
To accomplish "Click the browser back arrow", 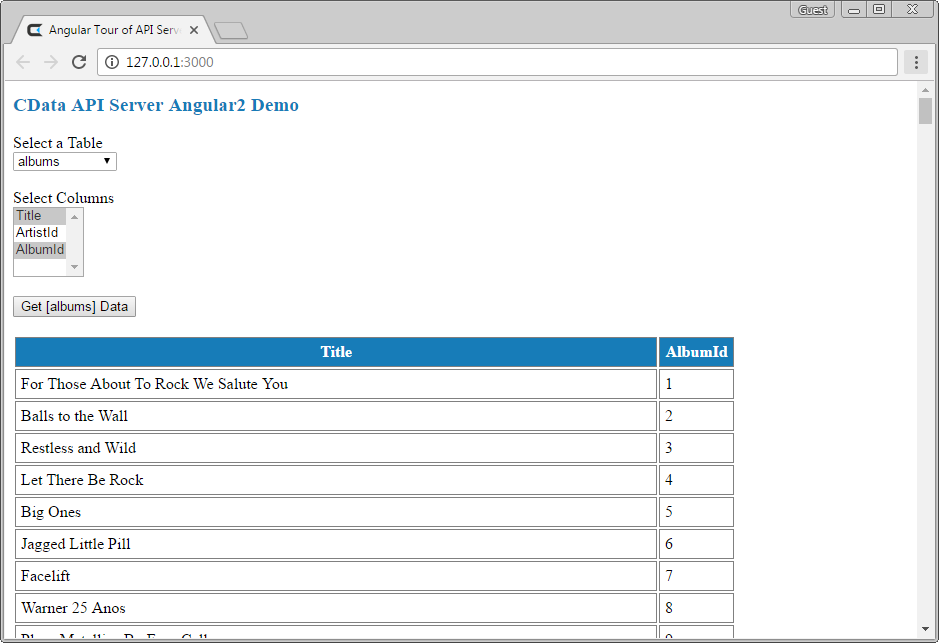I will [x=23, y=62].
